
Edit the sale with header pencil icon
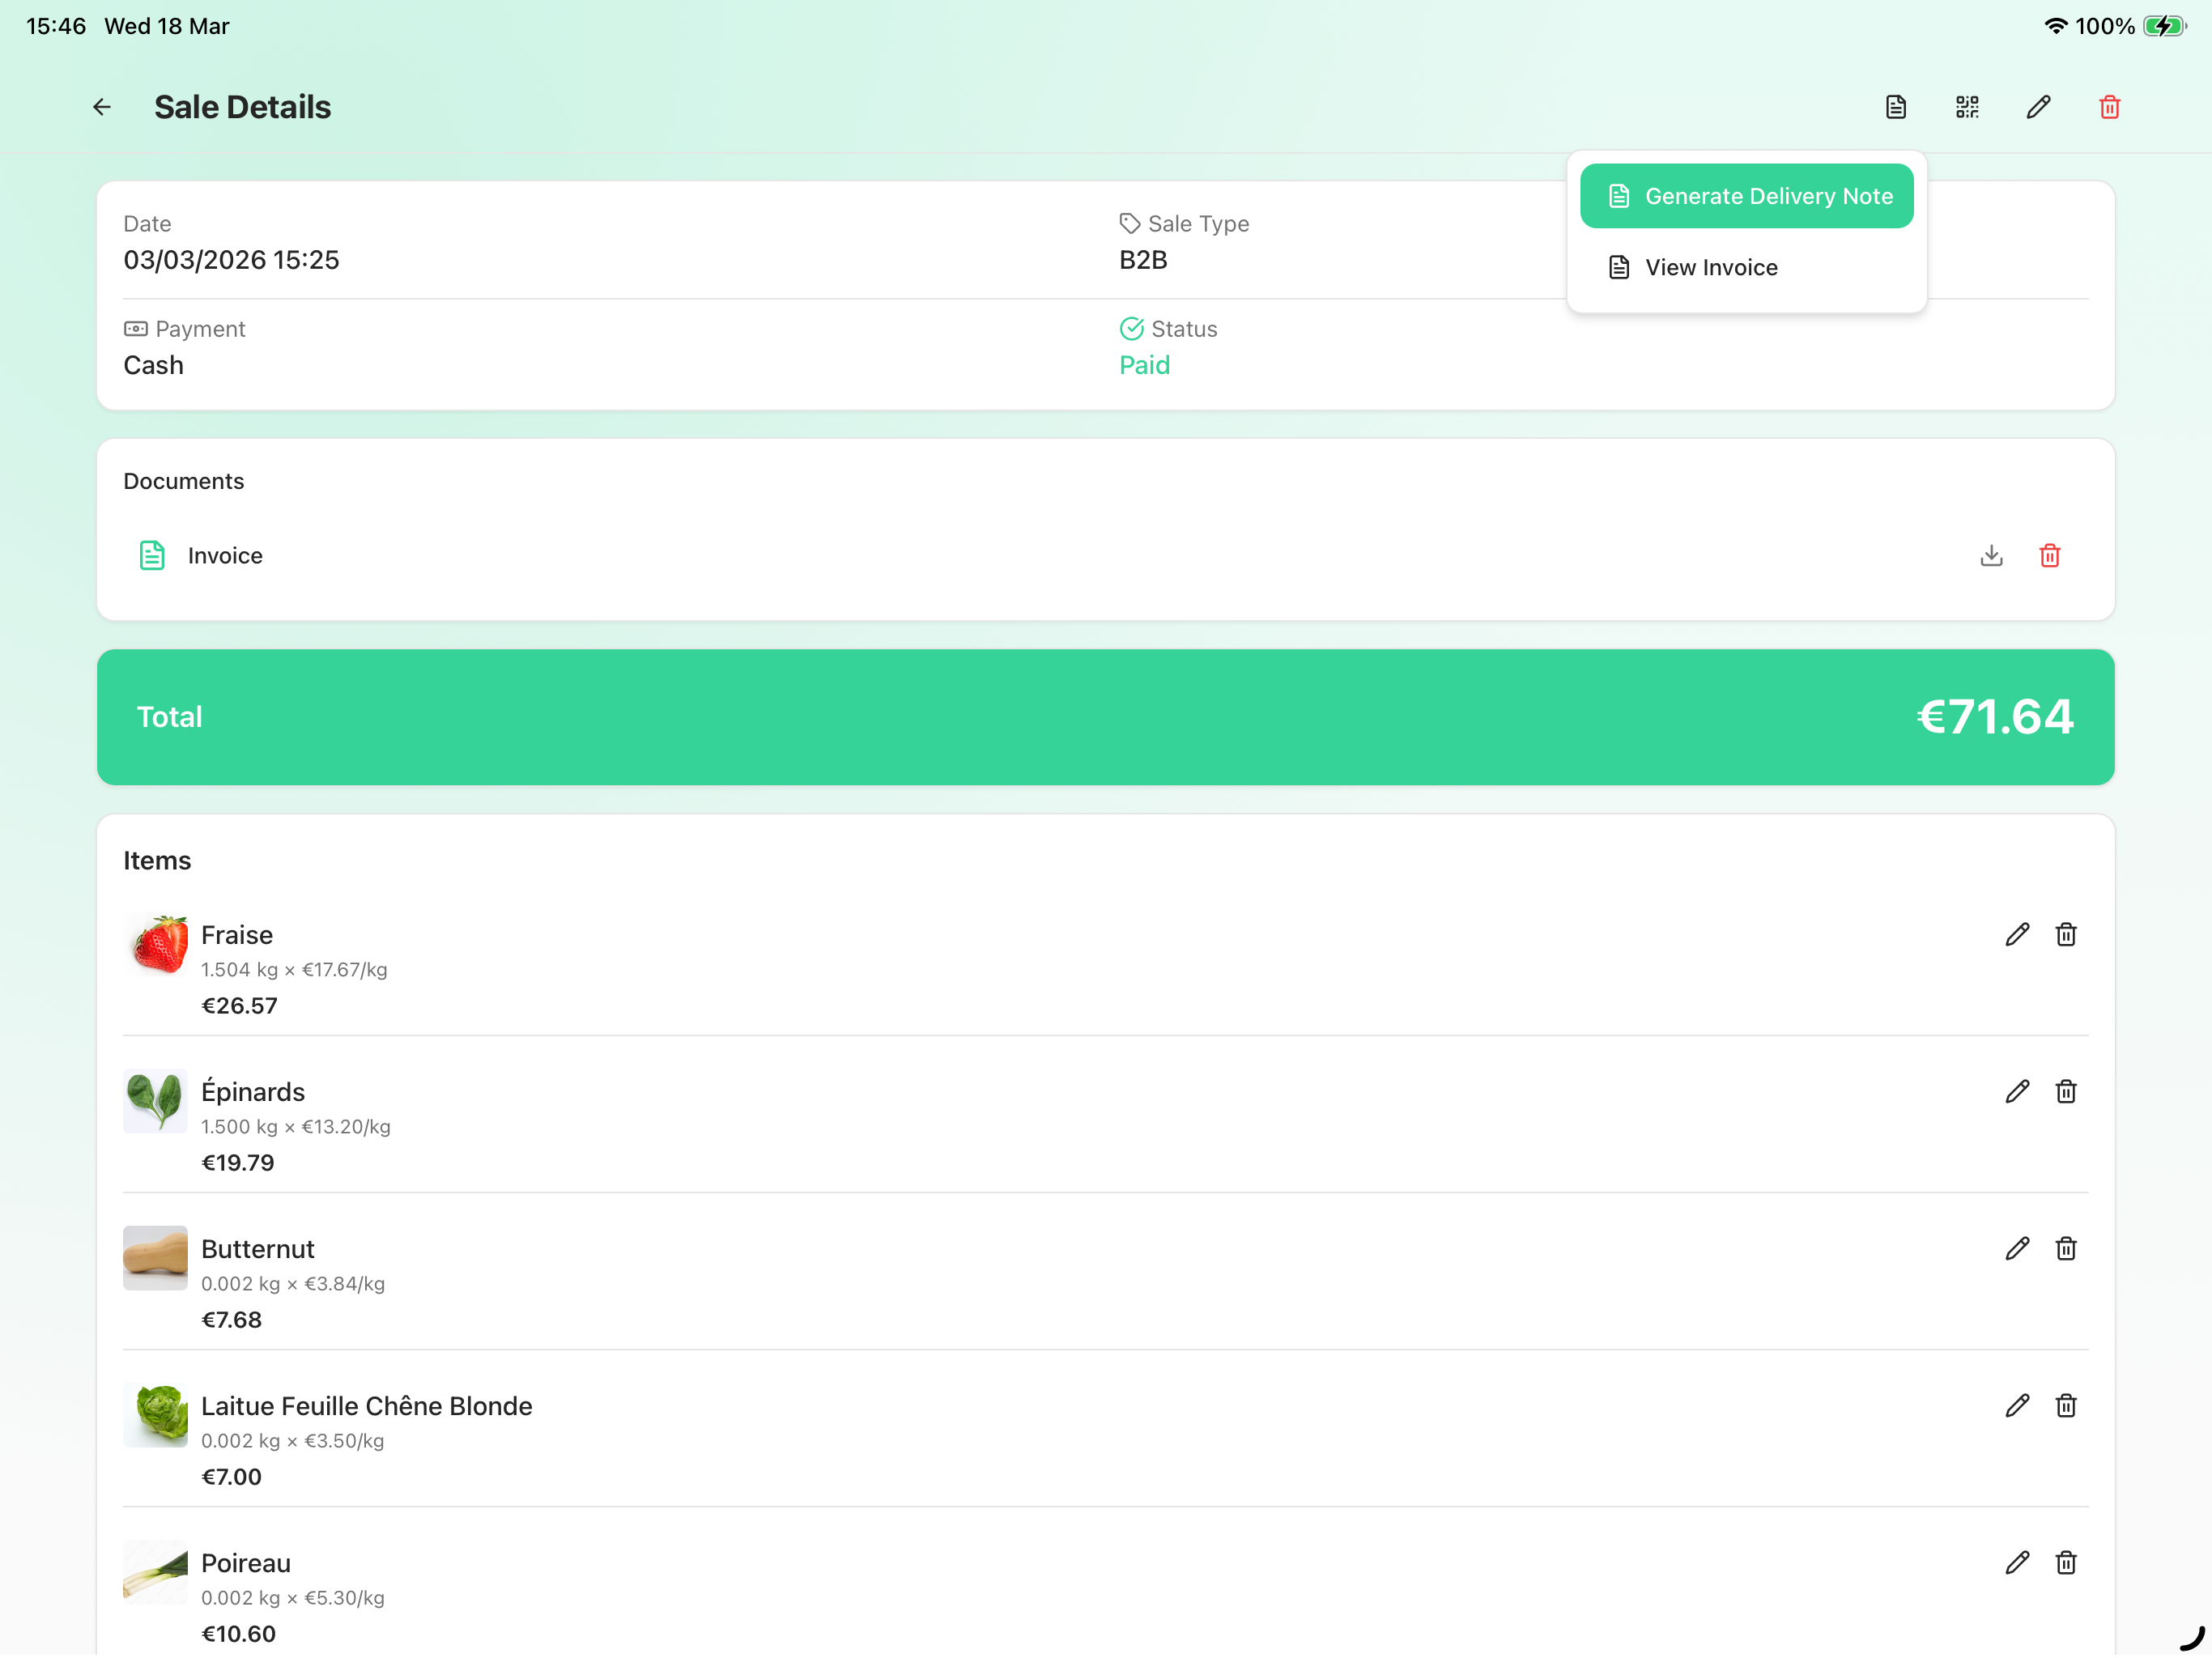click(x=2038, y=107)
